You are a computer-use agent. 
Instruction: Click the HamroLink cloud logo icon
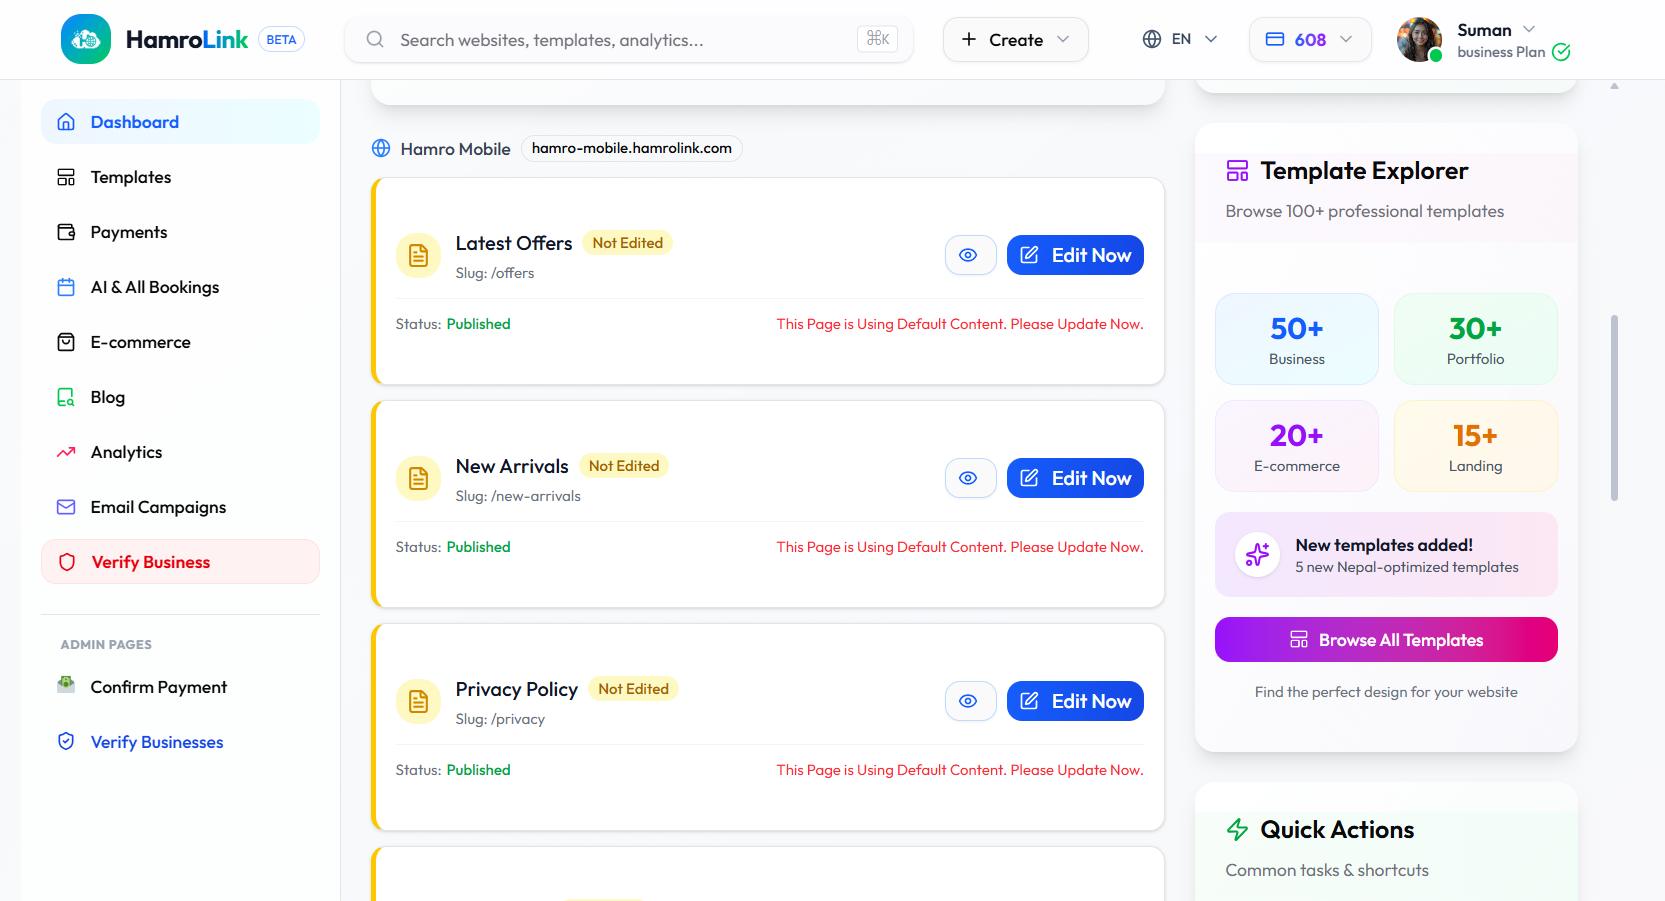click(86, 39)
